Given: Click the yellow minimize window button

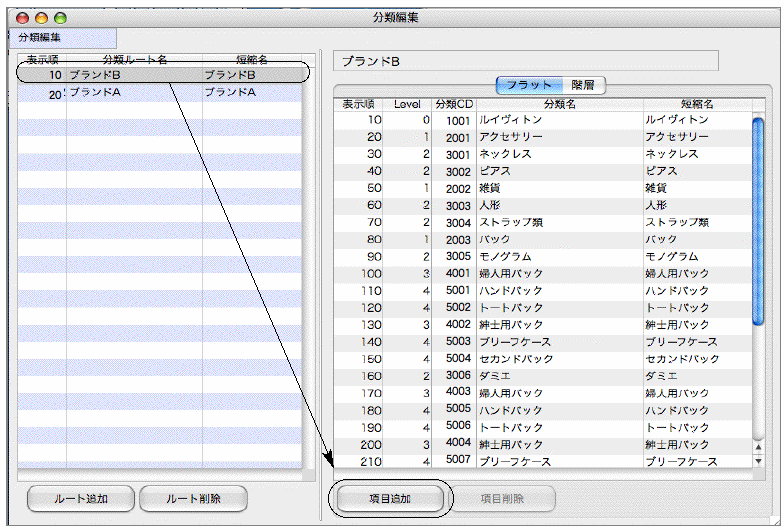Looking at the screenshot, I should click(42, 18).
